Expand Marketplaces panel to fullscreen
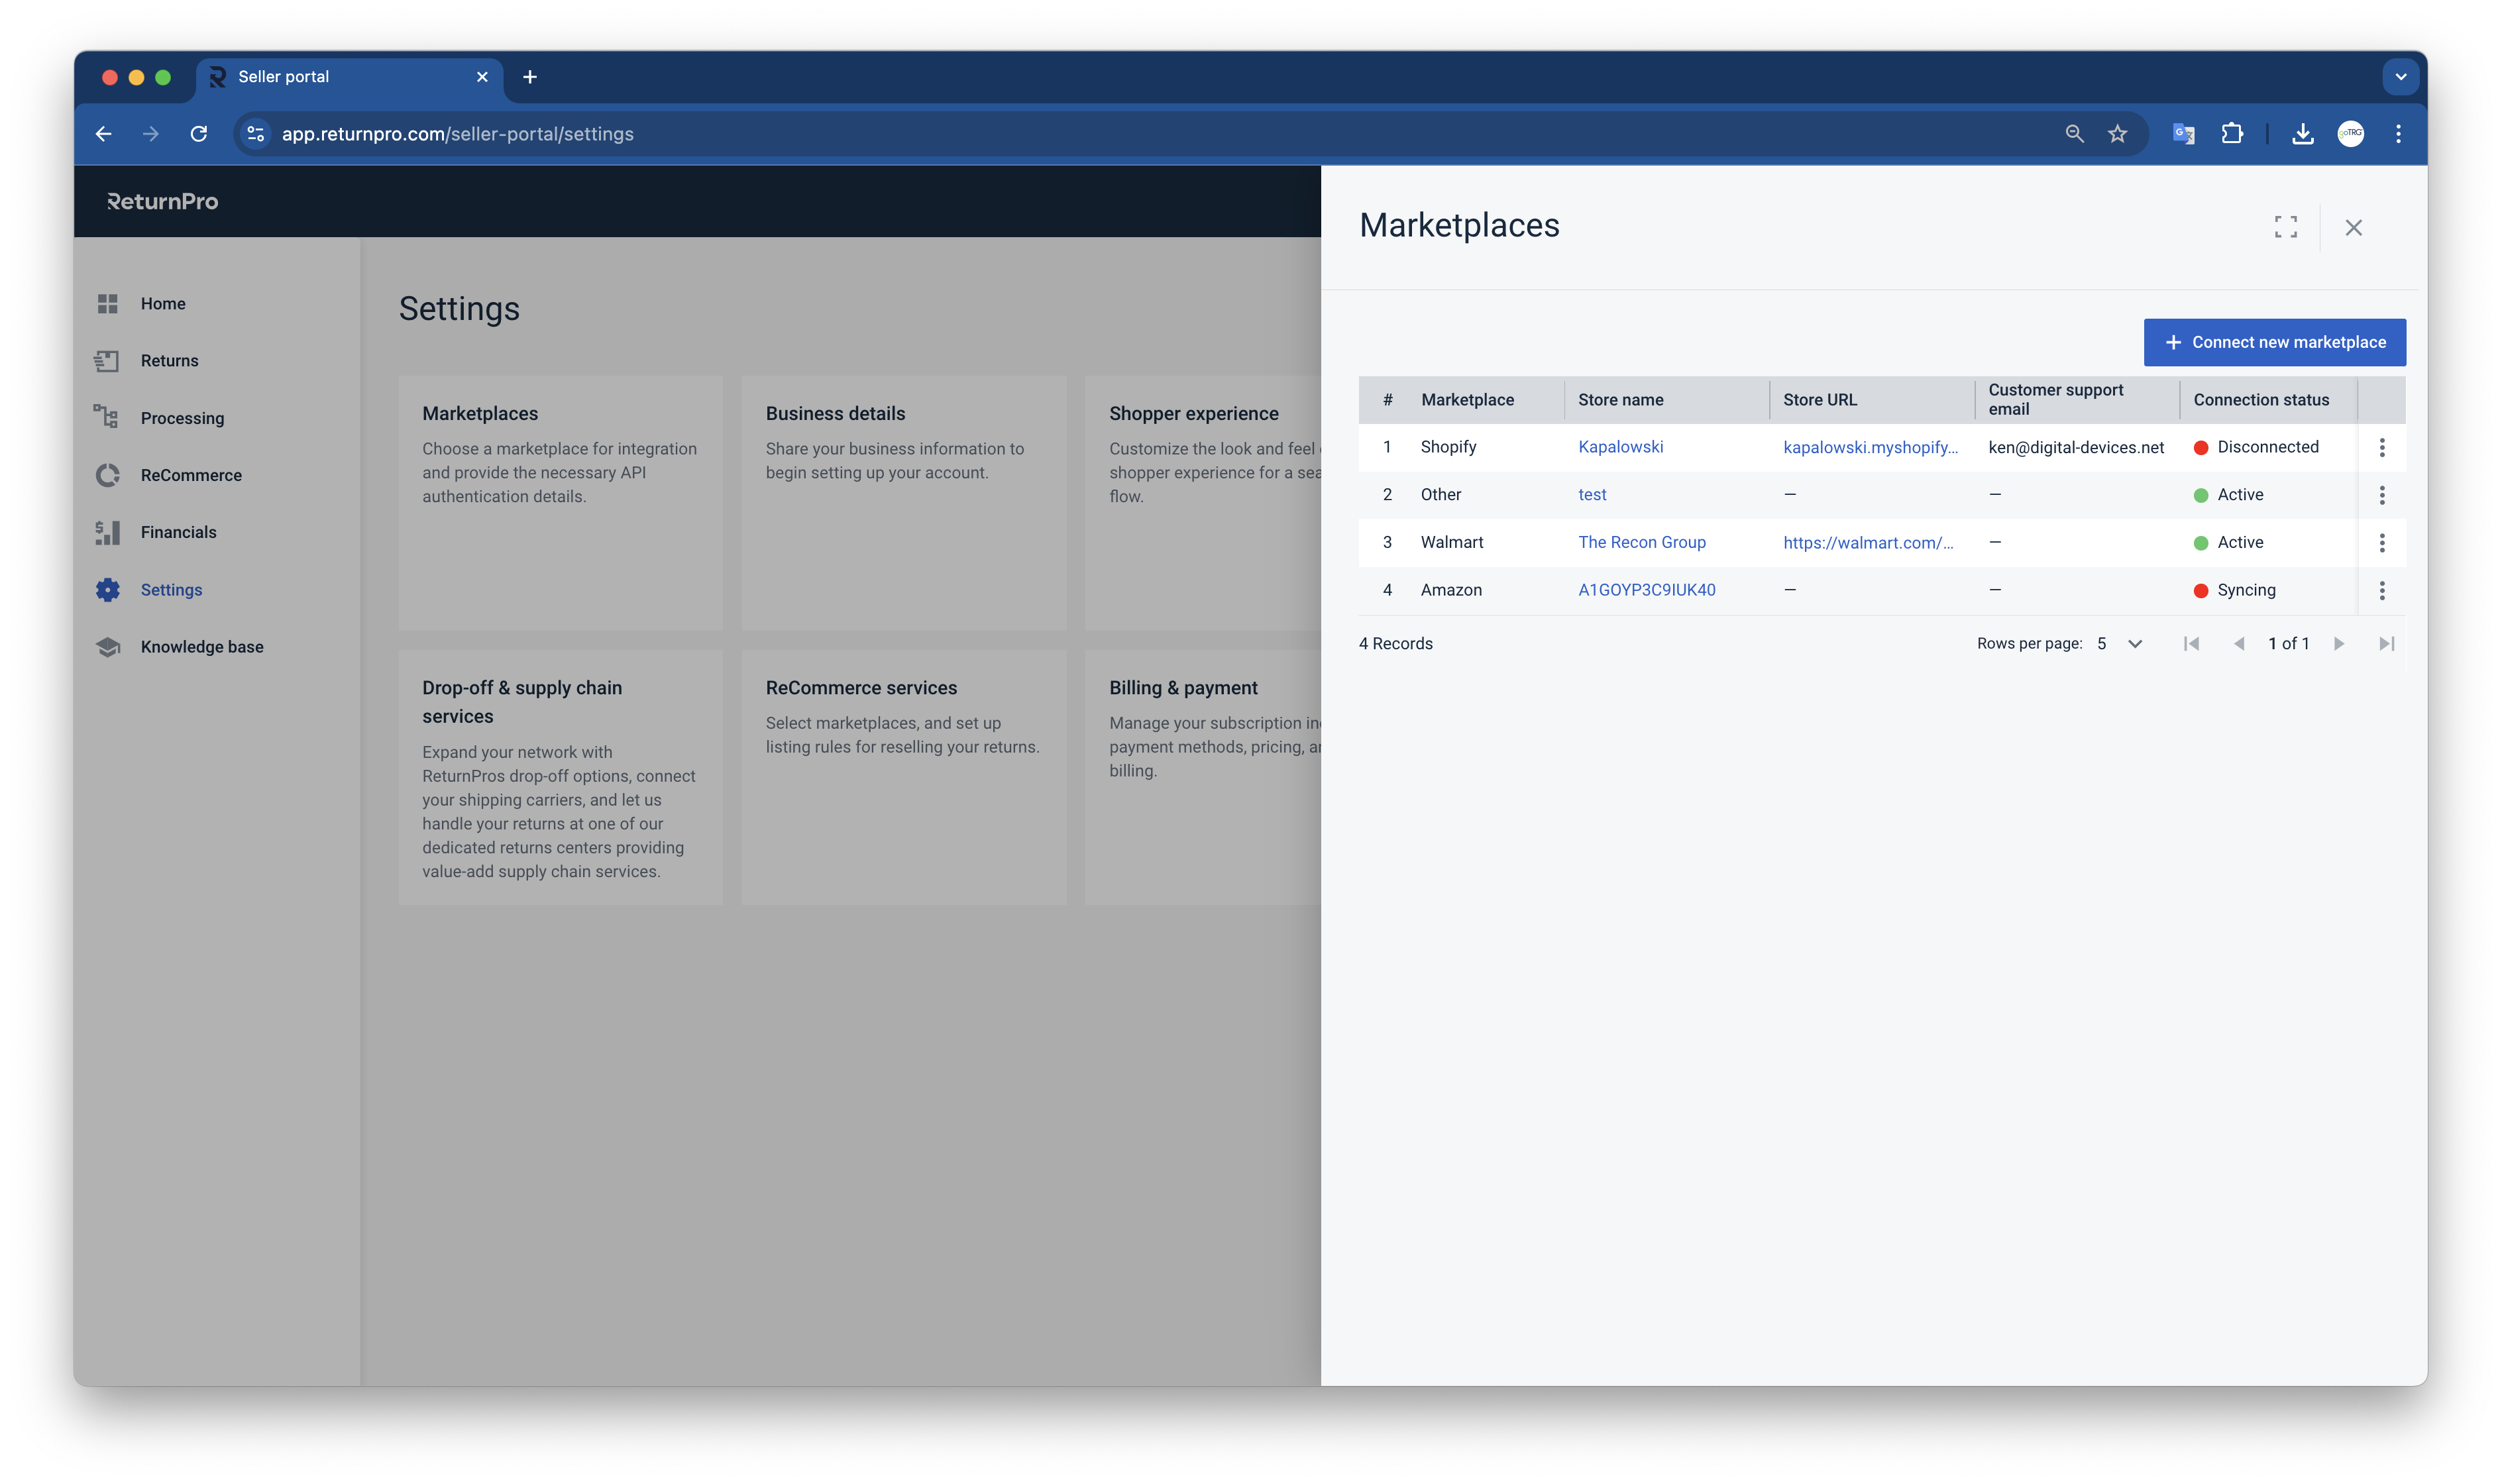 click(2285, 227)
